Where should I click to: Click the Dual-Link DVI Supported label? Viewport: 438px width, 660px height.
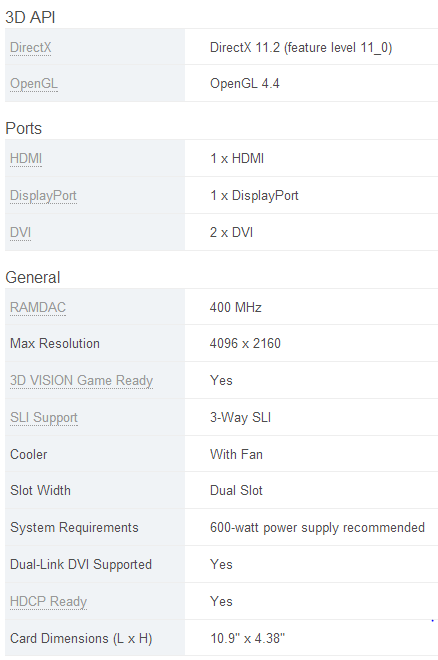click(x=81, y=564)
